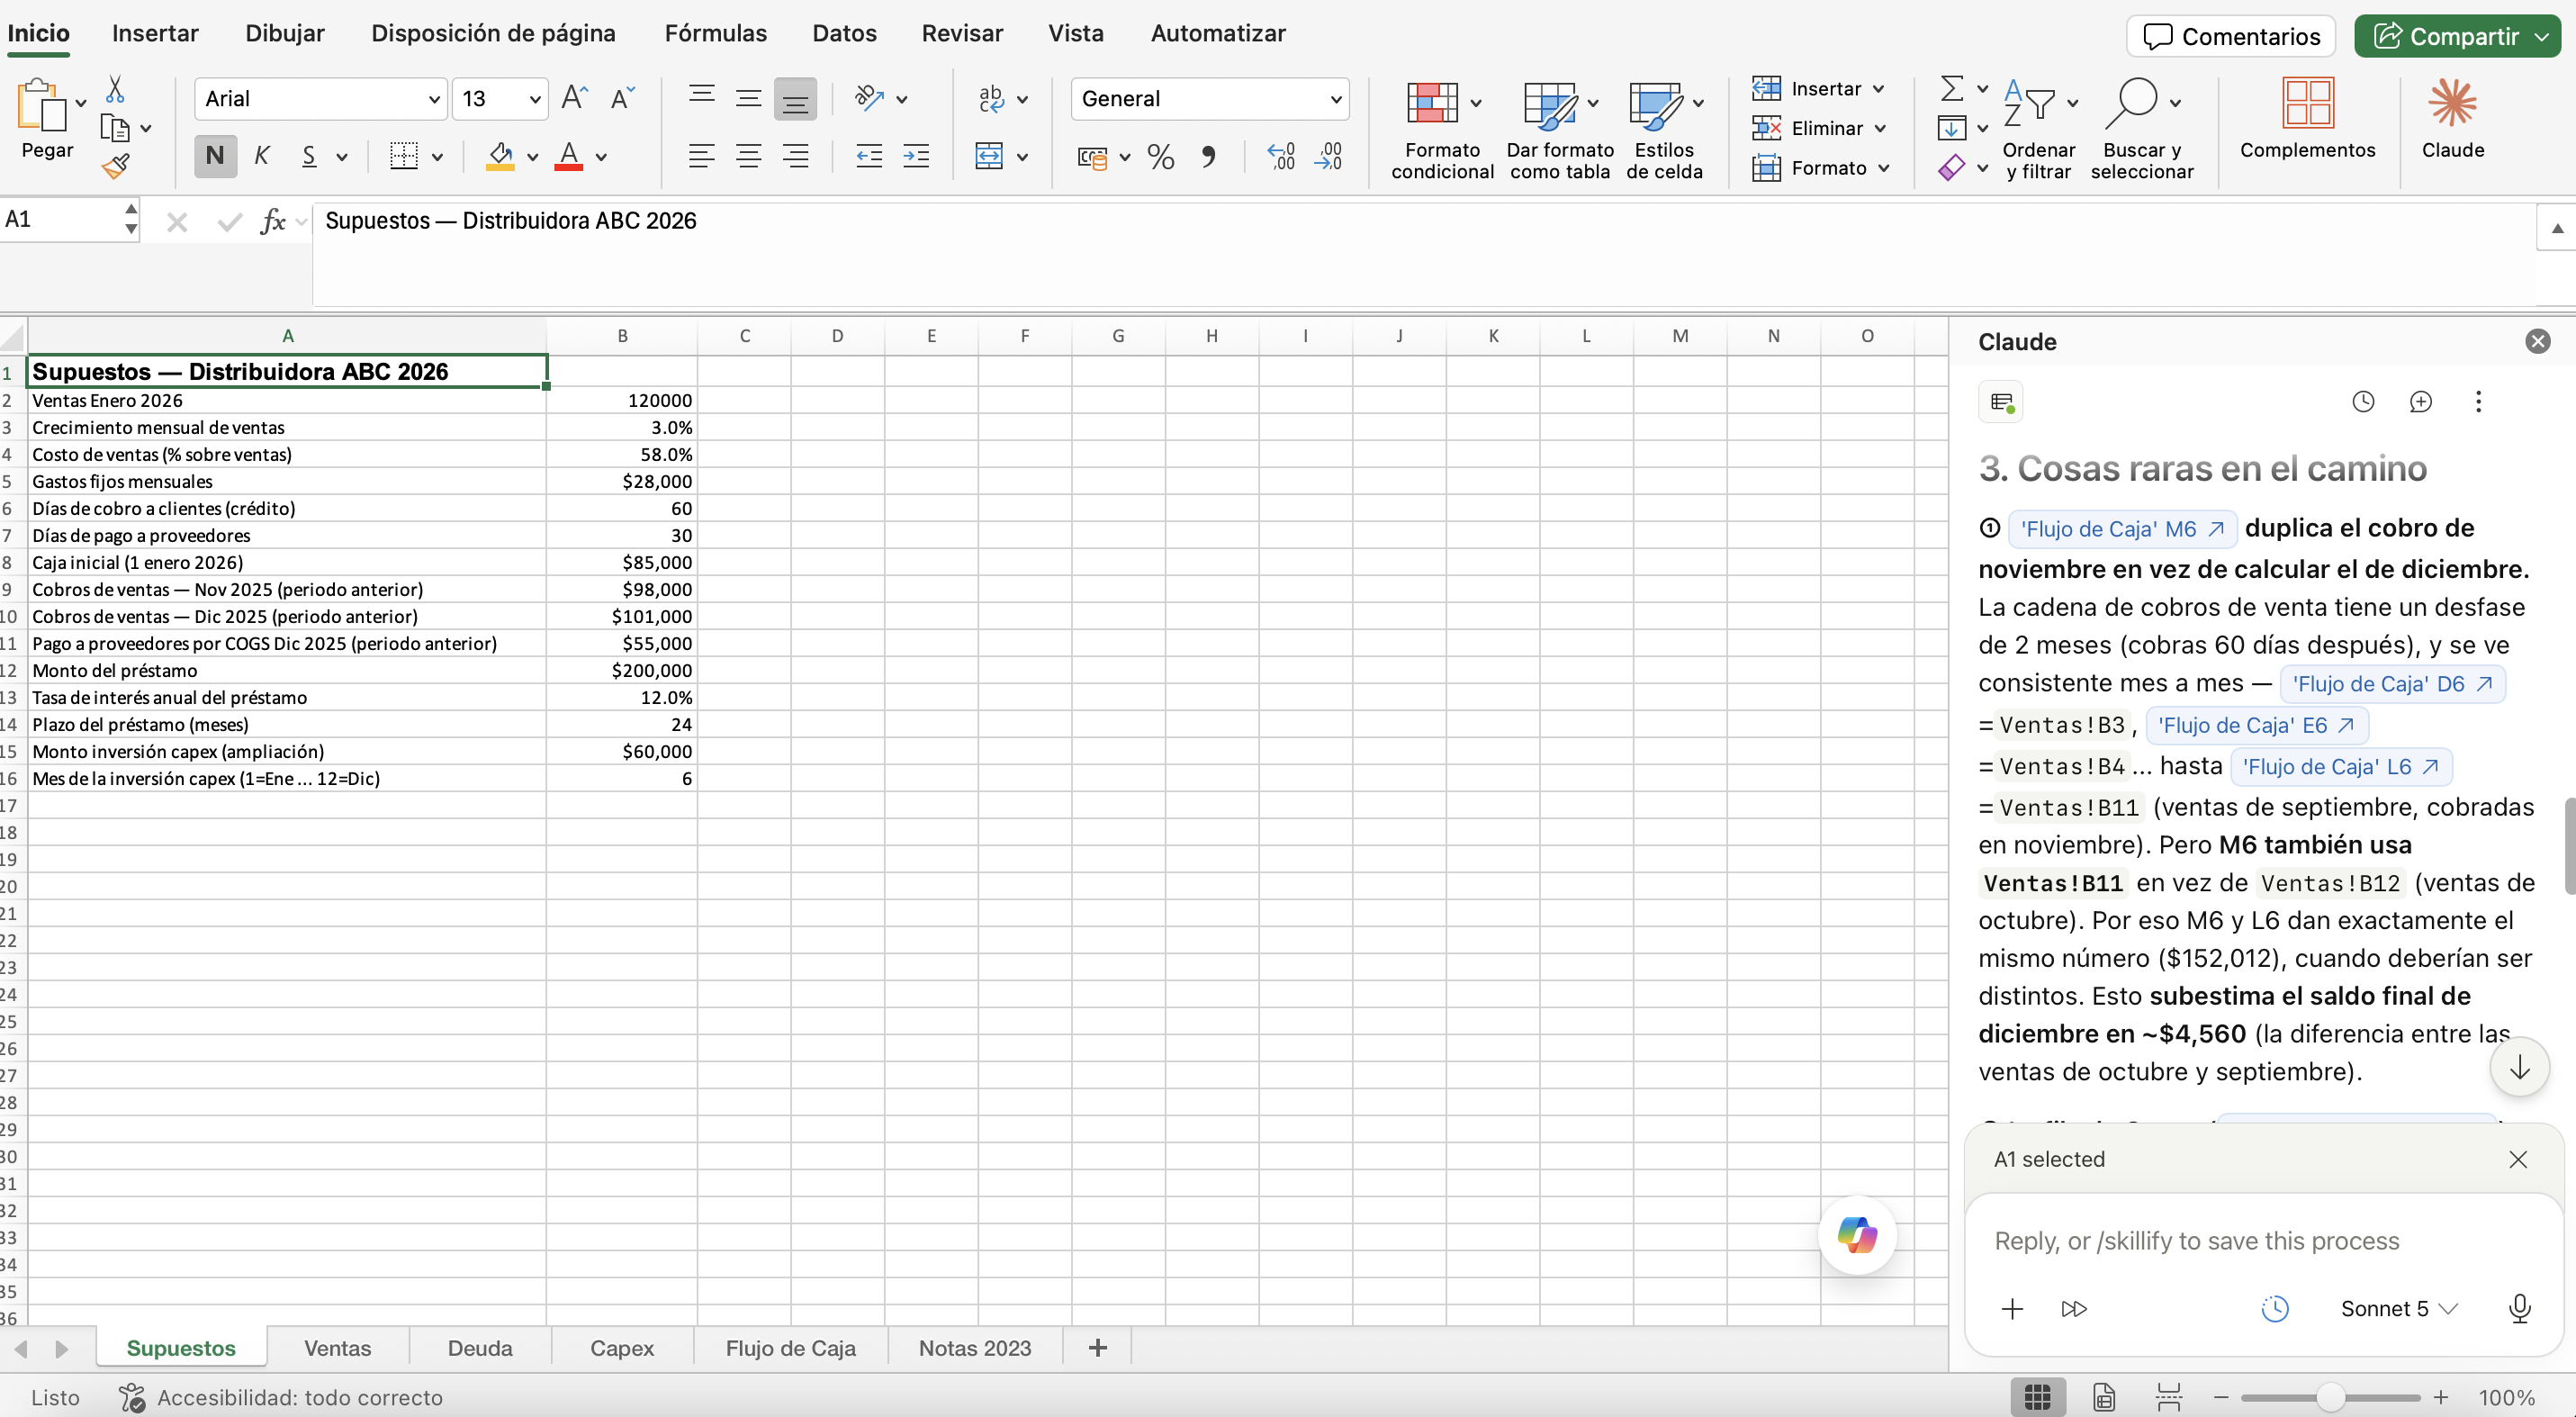This screenshot has height=1417, width=2576.
Task: Click the Format Painter brush icon
Action: tap(115, 166)
